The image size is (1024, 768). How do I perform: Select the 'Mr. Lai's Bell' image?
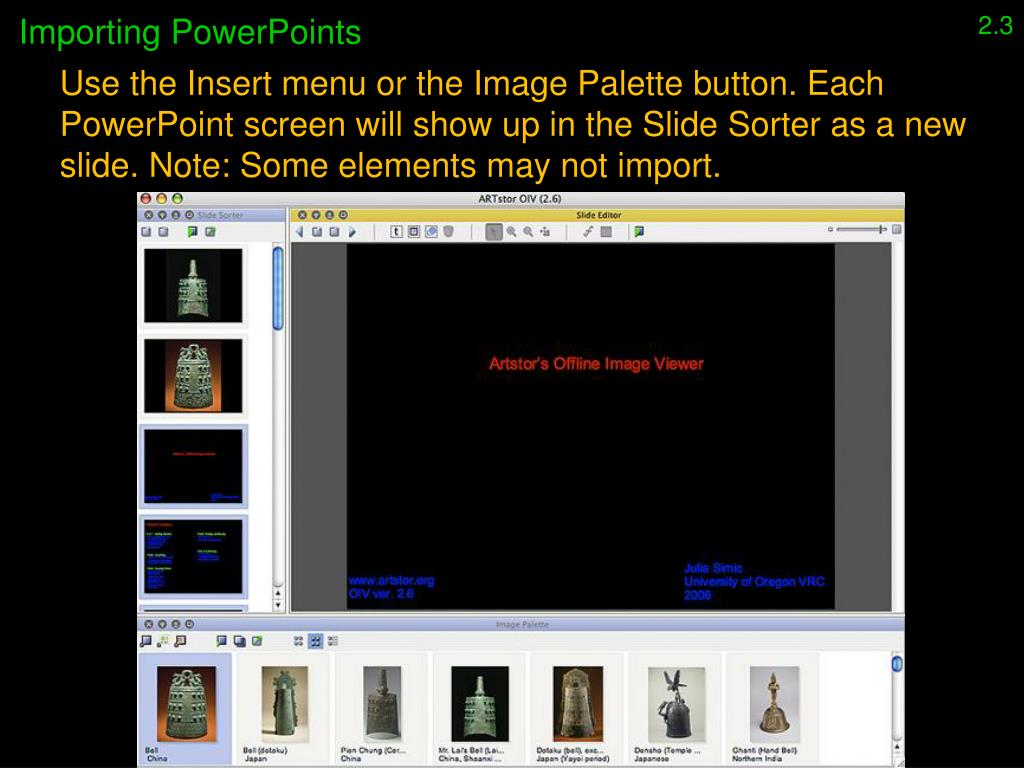pyautogui.click(x=480, y=709)
